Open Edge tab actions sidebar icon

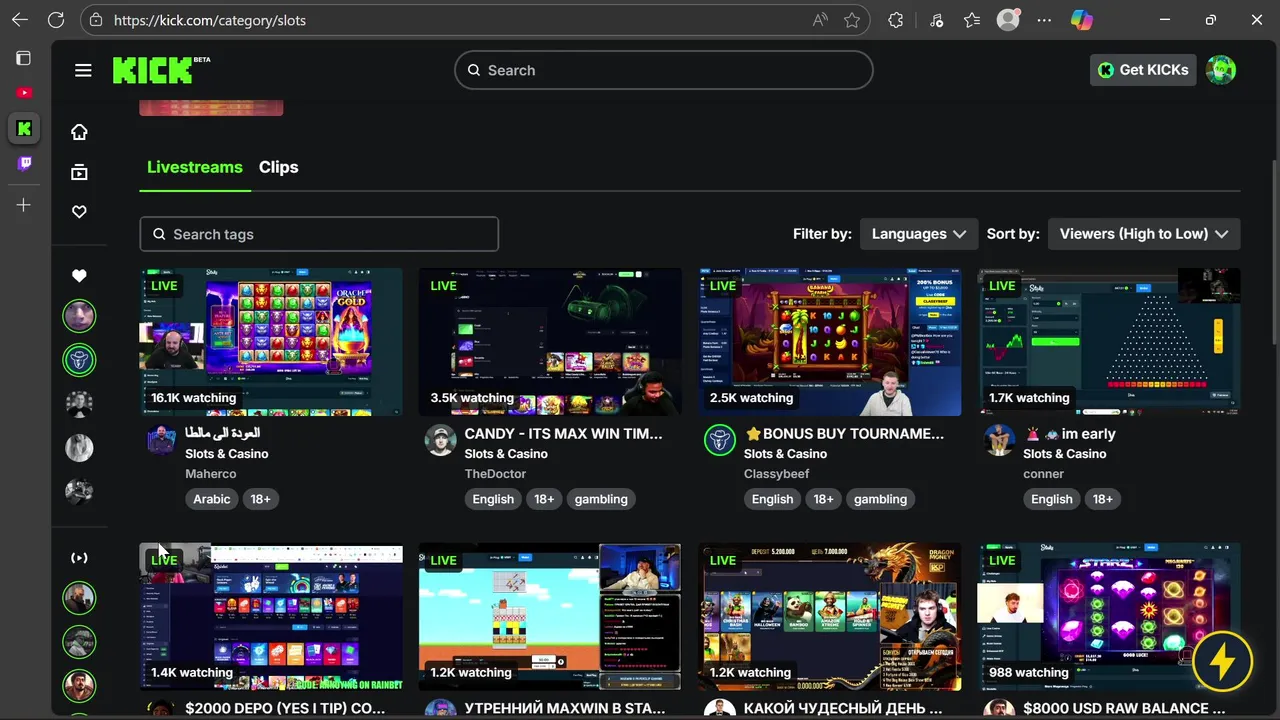coord(24,58)
